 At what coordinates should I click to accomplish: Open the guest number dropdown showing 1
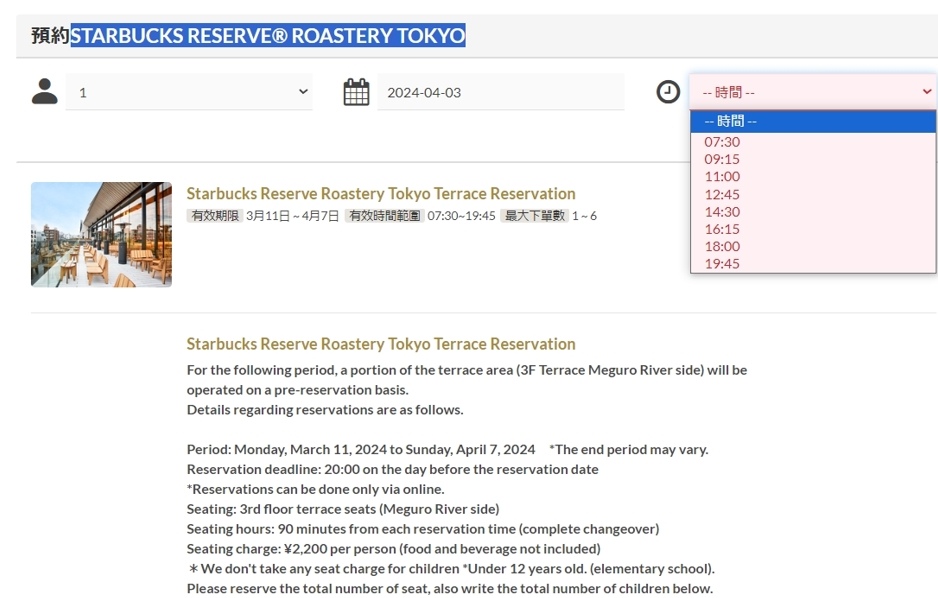[189, 92]
